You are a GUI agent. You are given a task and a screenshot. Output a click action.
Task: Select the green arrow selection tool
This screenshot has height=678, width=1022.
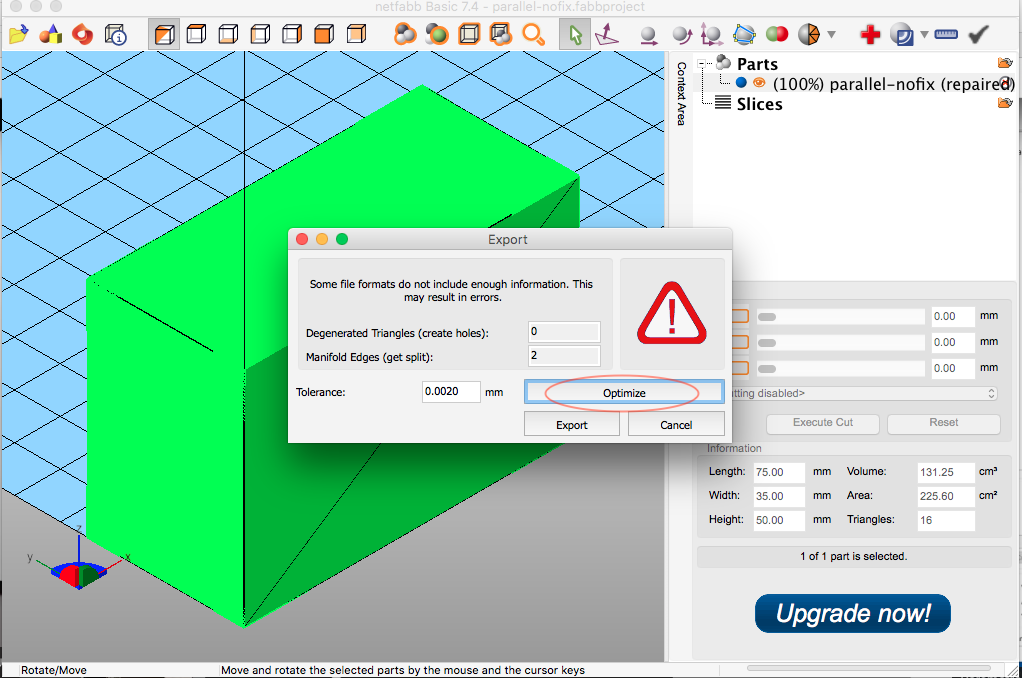tap(575, 34)
